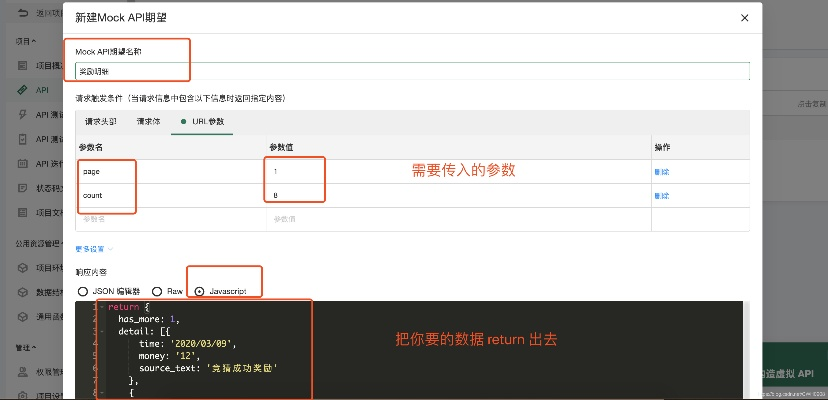Click the back arrow icon in the sidebar
This screenshot has width=828, height=400.
22,14
